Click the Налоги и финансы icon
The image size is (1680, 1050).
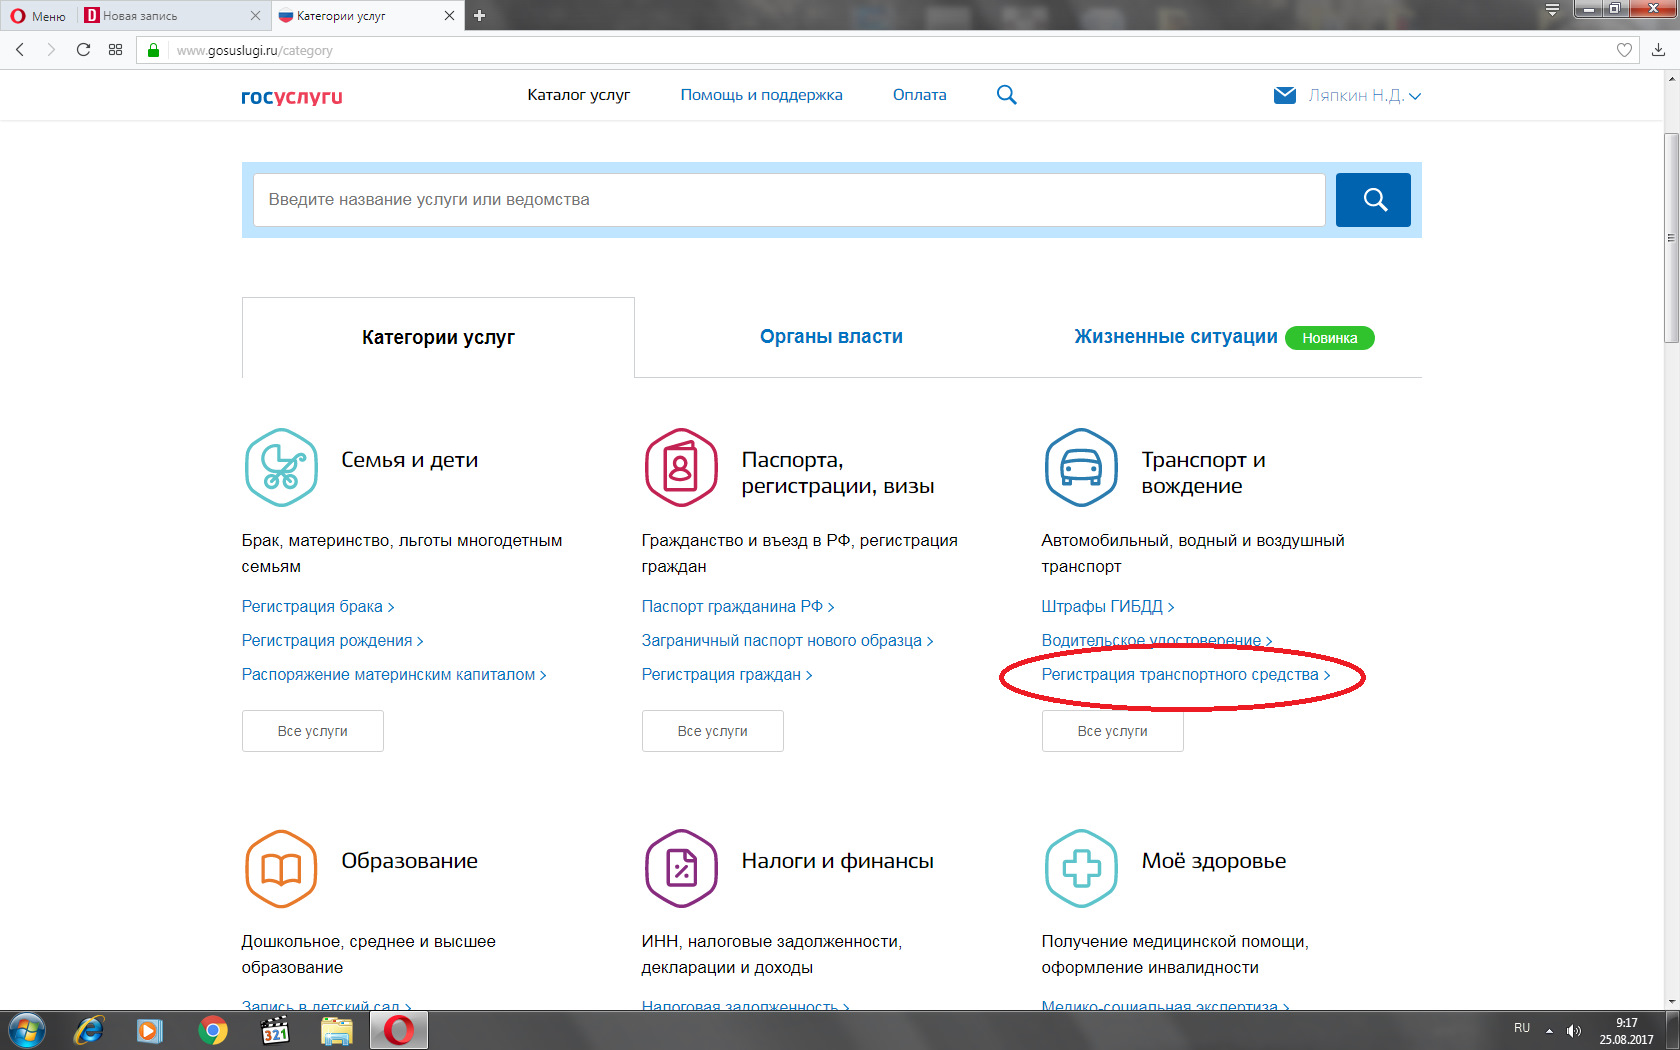click(681, 868)
